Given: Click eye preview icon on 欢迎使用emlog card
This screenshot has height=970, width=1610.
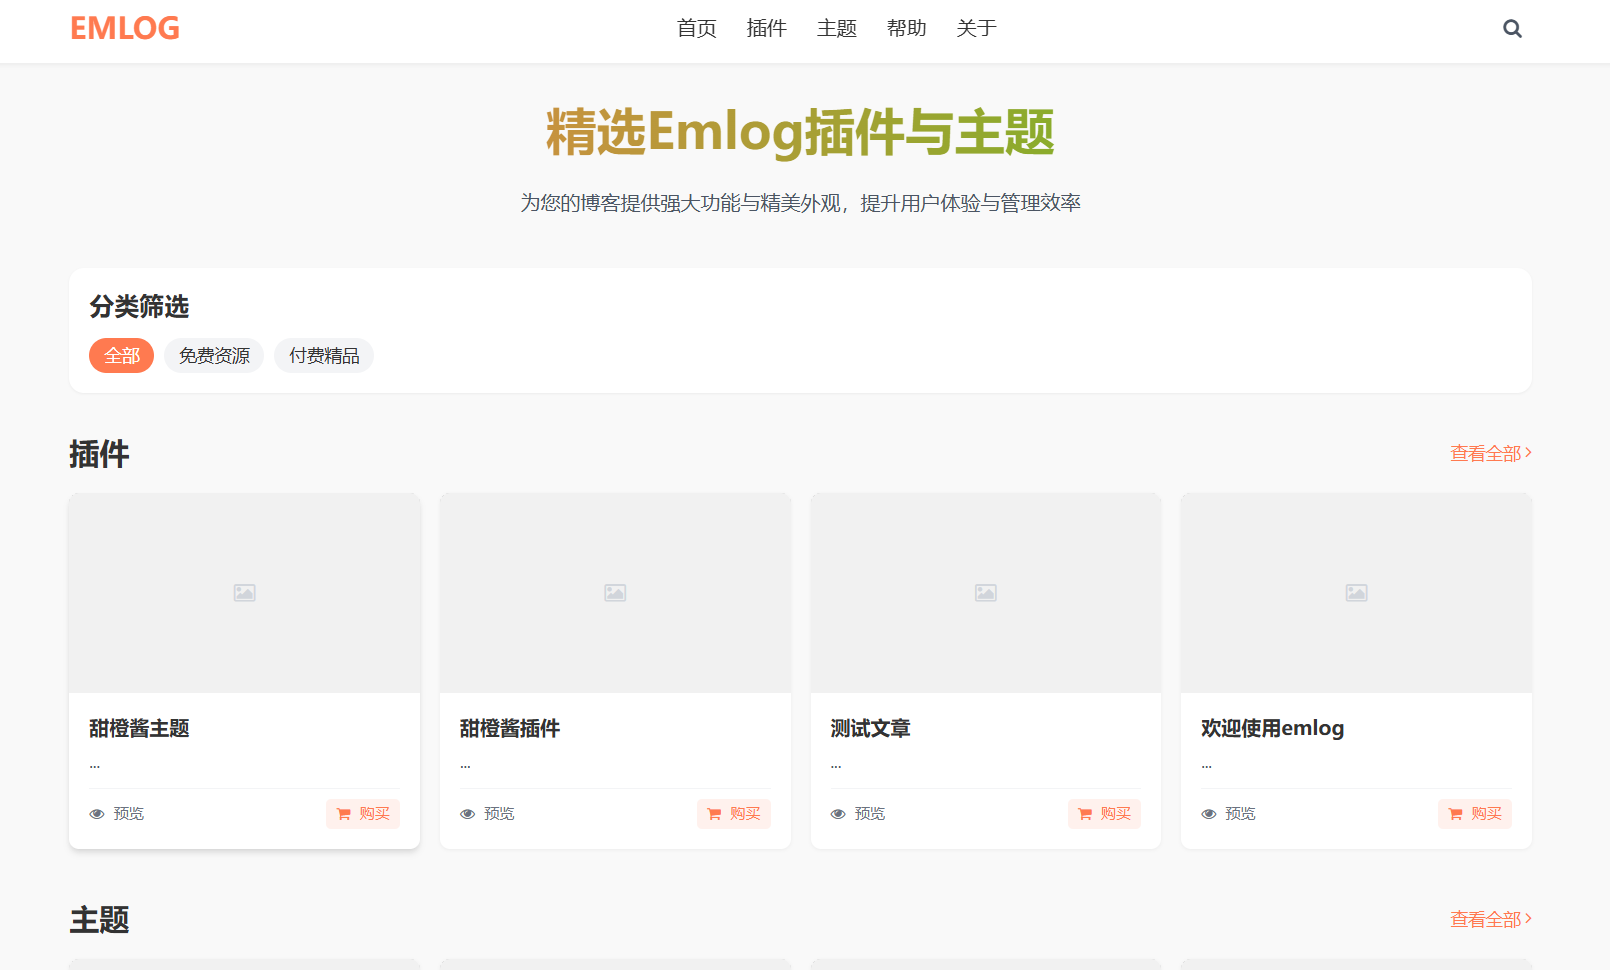Looking at the screenshot, I should [x=1208, y=814].
